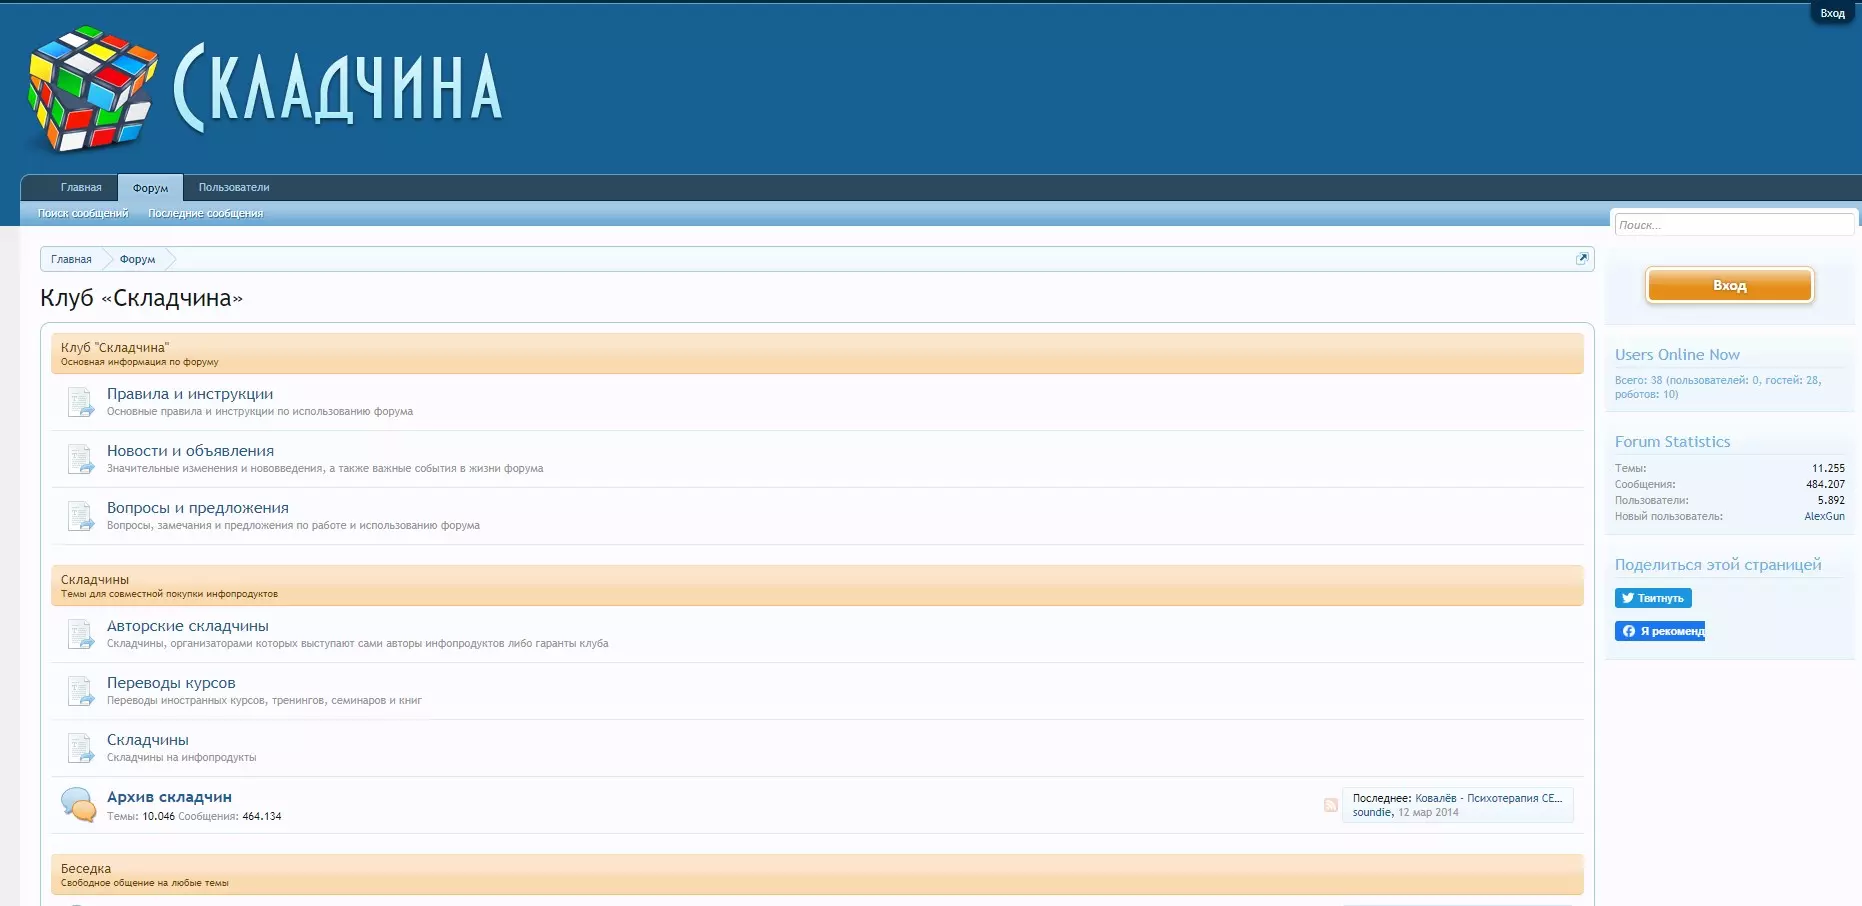This screenshot has width=1862, height=906.
Task: Open the Главная navigation tab
Action: [x=81, y=188]
